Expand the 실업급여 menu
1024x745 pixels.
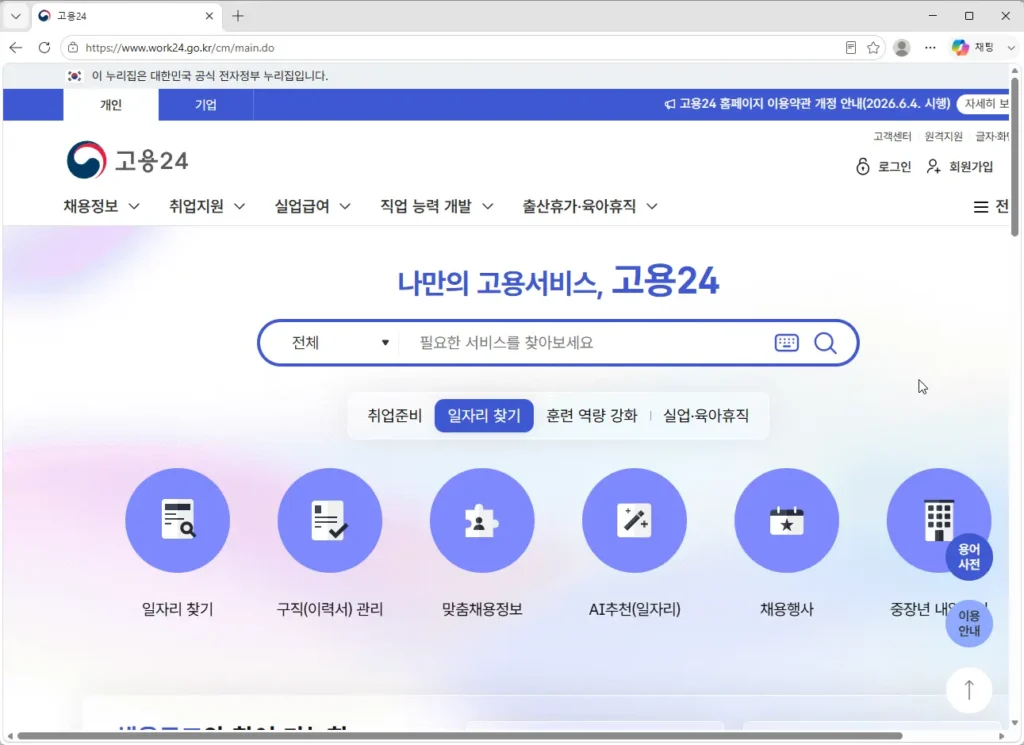[x=313, y=206]
